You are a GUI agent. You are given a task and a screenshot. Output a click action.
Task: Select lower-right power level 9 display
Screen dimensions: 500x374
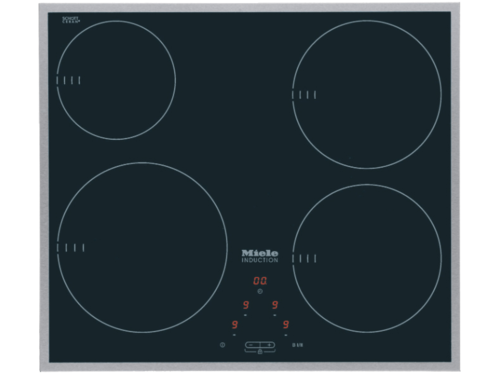coord(286,324)
